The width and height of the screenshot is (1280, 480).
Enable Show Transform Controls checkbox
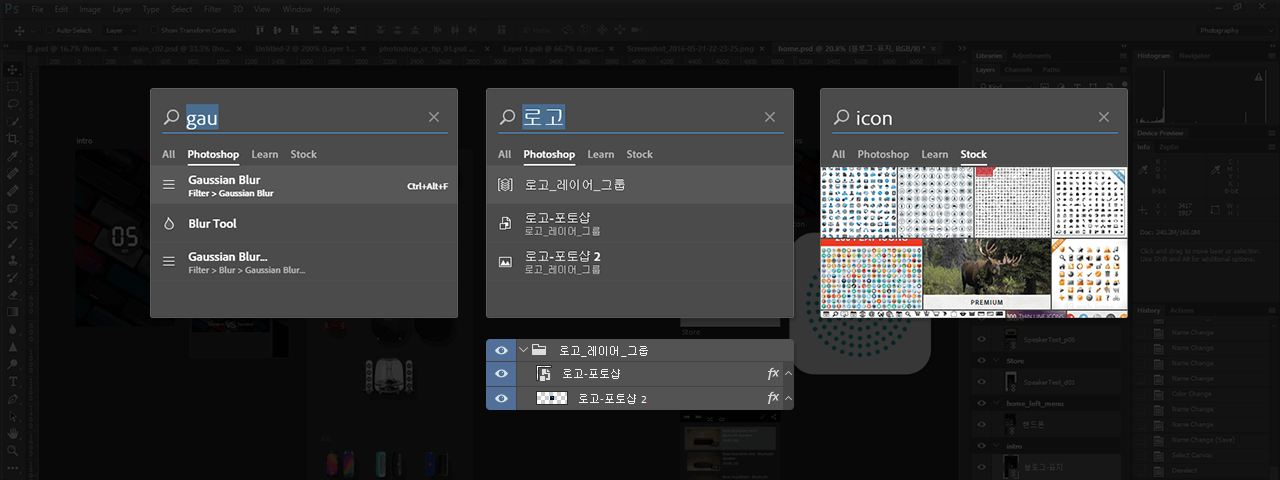click(x=154, y=31)
